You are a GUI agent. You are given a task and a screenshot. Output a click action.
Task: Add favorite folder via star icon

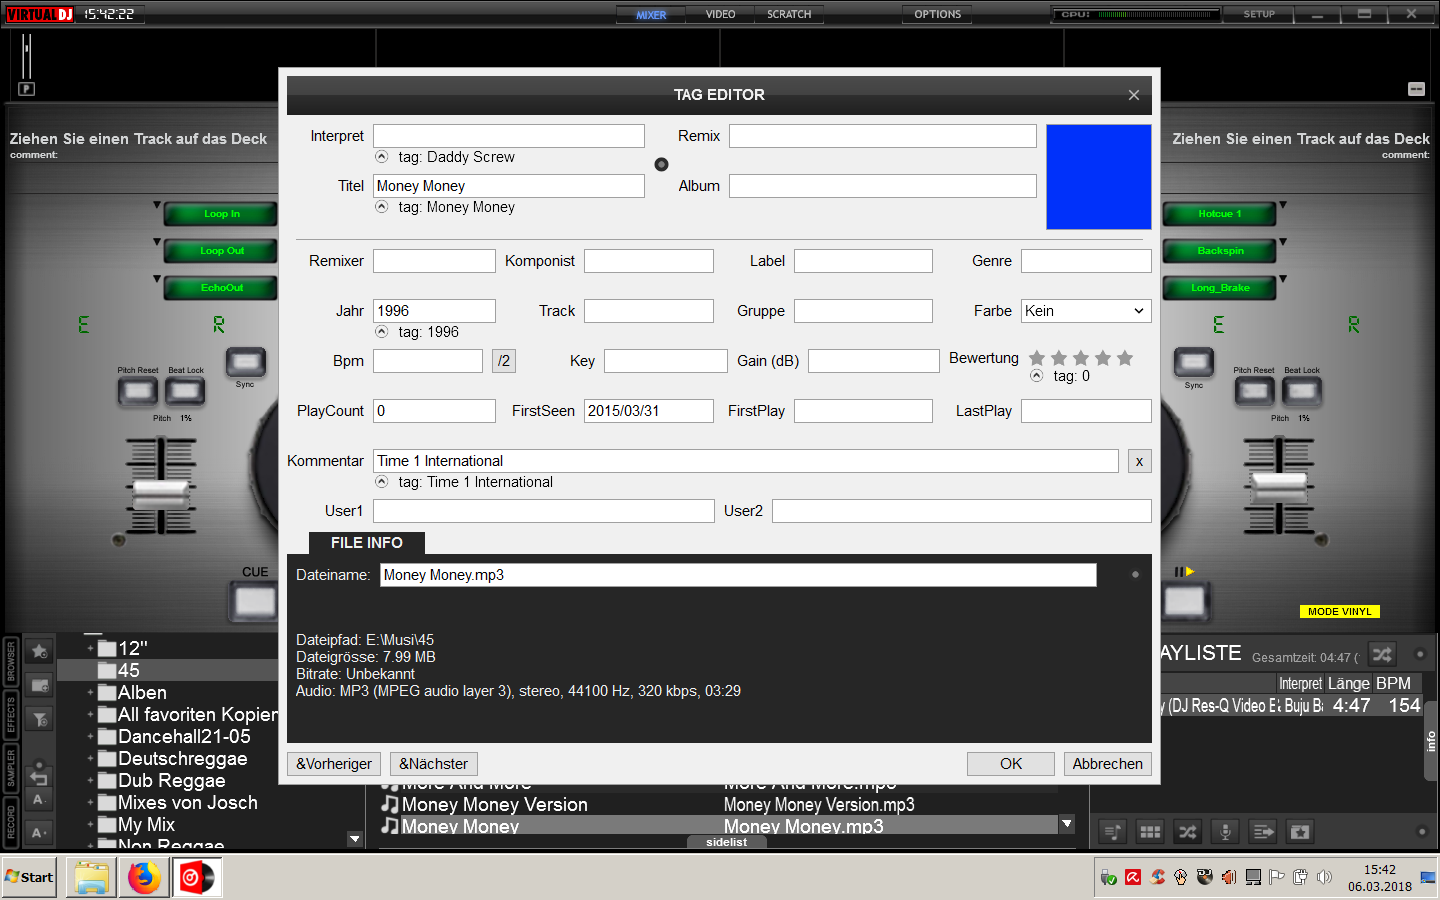[x=39, y=651]
